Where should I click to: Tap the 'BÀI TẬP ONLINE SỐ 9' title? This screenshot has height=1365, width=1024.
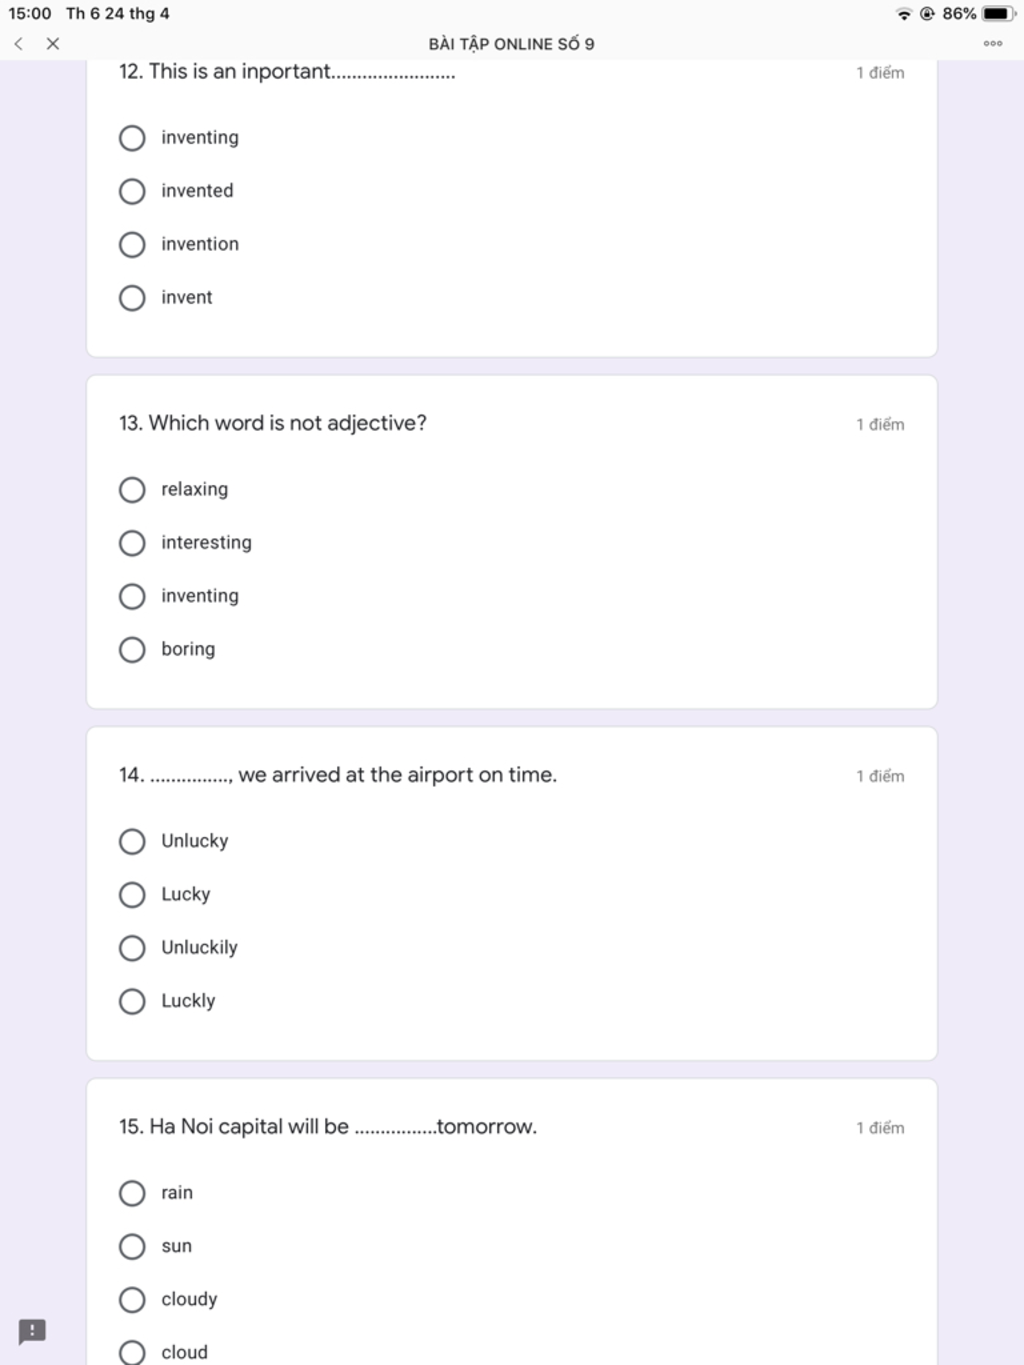pyautogui.click(x=511, y=44)
